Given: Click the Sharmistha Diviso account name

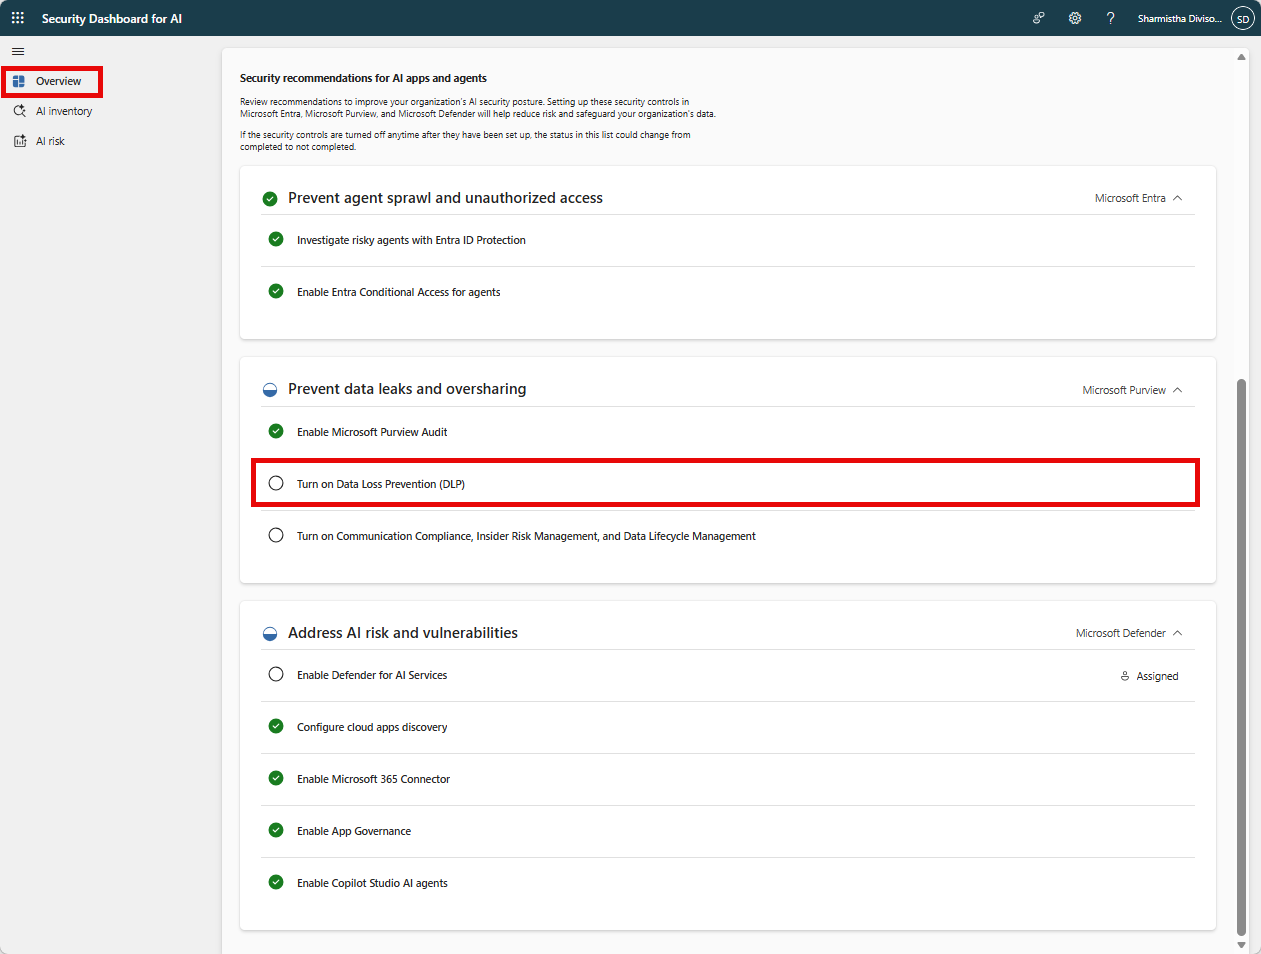Looking at the screenshot, I should click(1179, 18).
